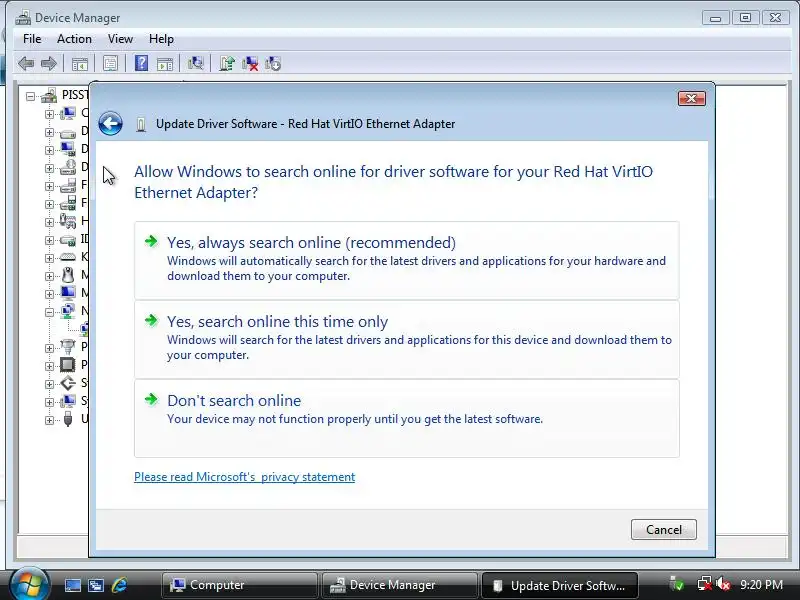Click the Back arrow in Device Manager toolbar

26,64
